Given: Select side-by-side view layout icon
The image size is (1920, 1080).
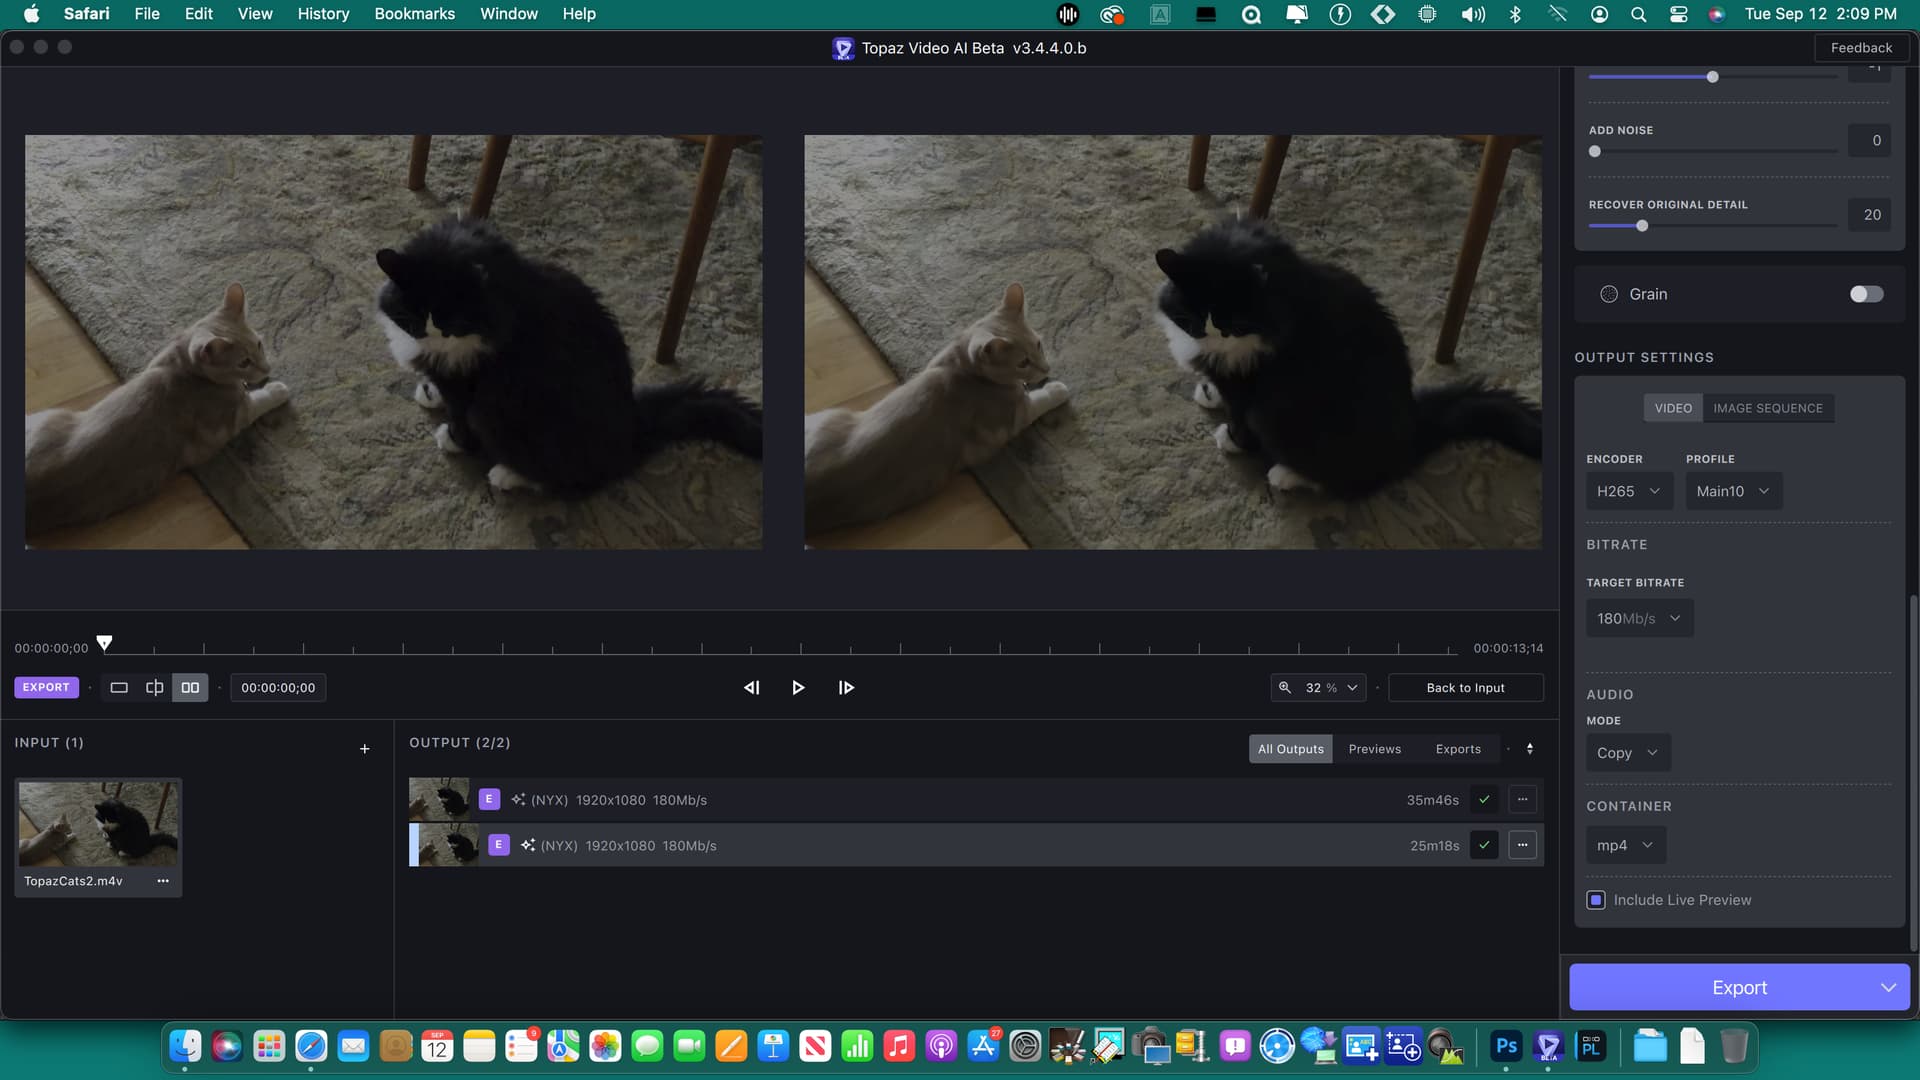Looking at the screenshot, I should (x=190, y=688).
